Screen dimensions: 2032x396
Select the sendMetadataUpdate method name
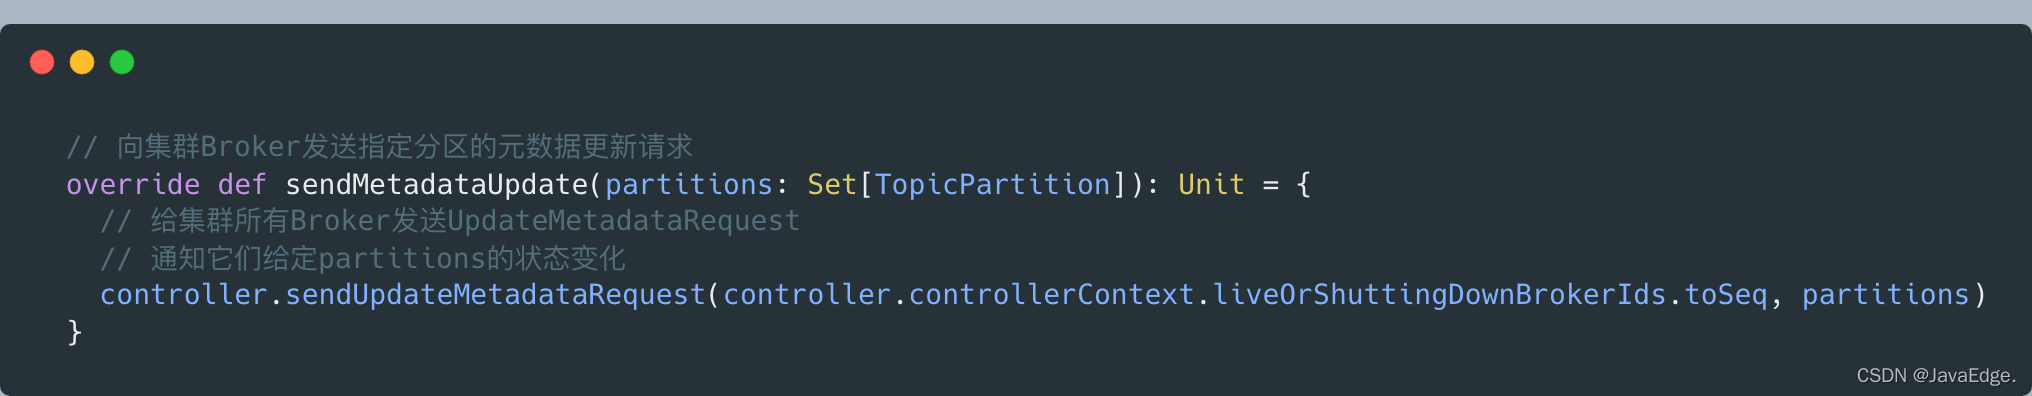click(x=436, y=184)
